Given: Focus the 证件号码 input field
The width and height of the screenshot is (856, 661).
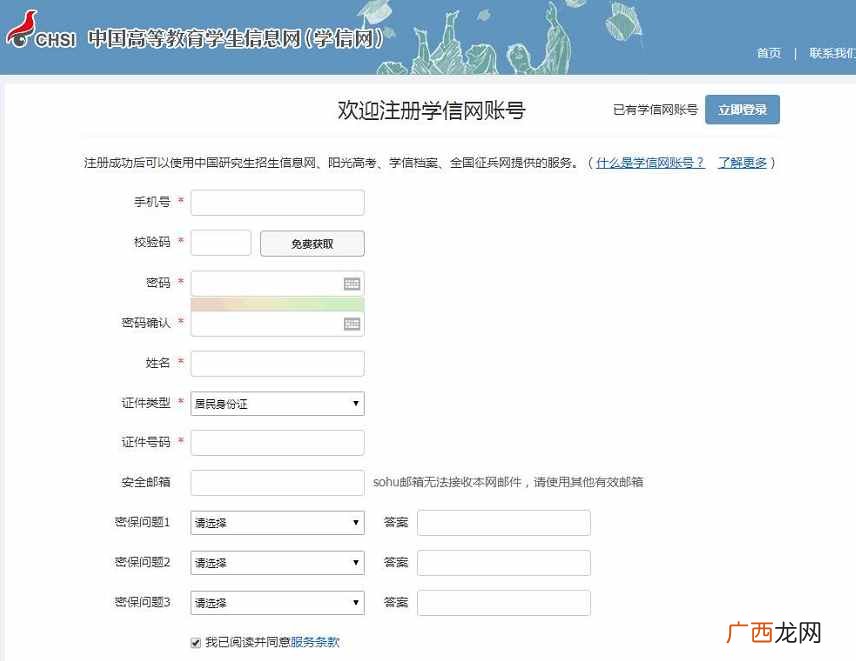Looking at the screenshot, I should [x=277, y=443].
